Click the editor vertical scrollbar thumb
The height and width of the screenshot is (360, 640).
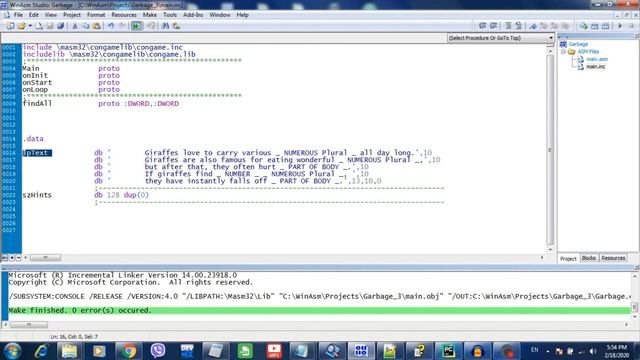[x=550, y=150]
